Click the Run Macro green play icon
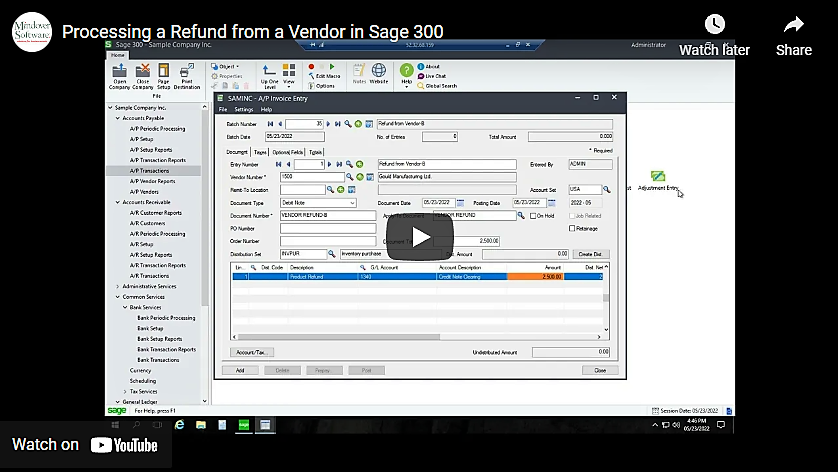This screenshot has width=838, height=472. click(x=332, y=67)
